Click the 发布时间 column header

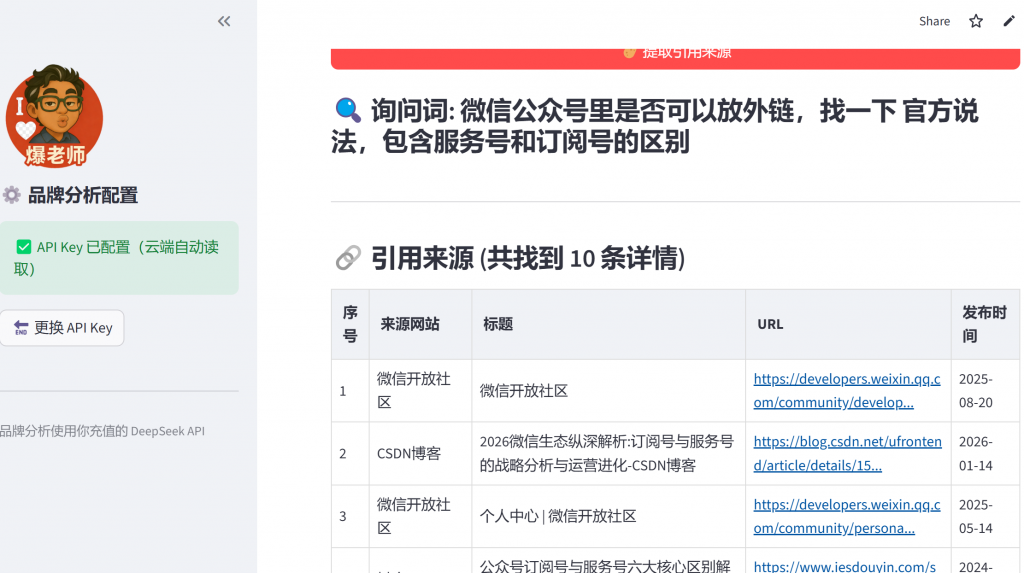coord(985,324)
